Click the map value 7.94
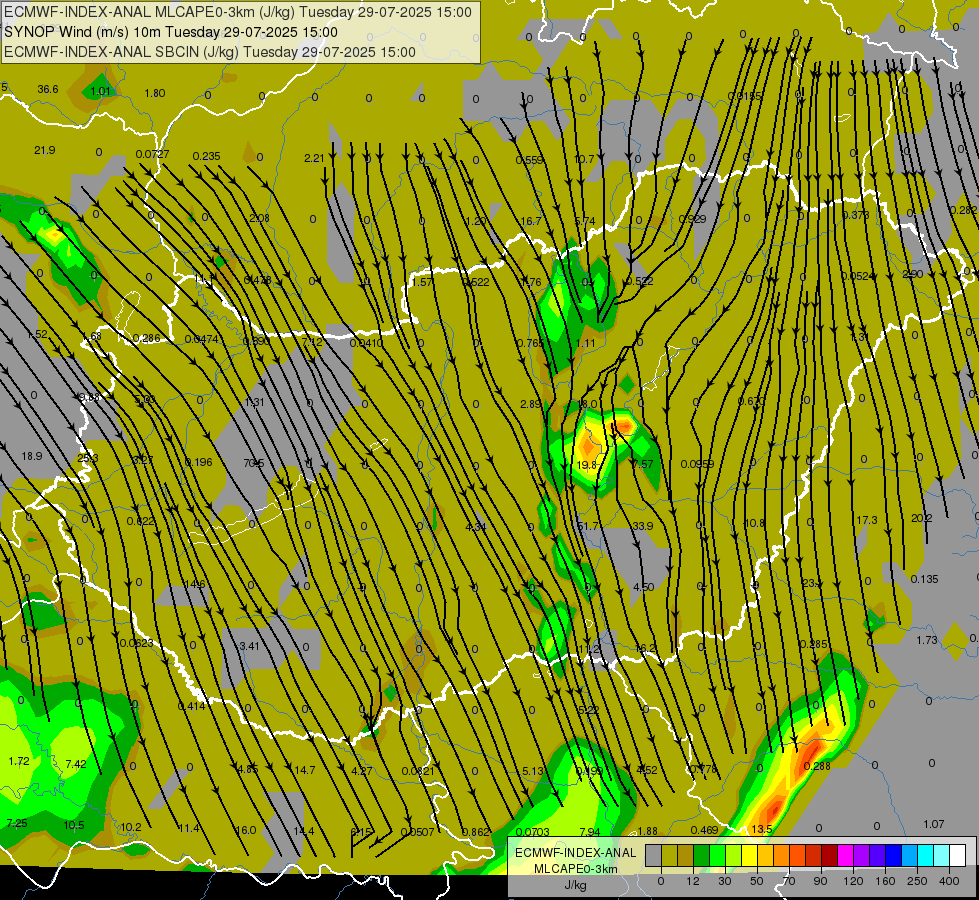Screen dimensions: 979x900 pyautogui.click(x=590, y=831)
